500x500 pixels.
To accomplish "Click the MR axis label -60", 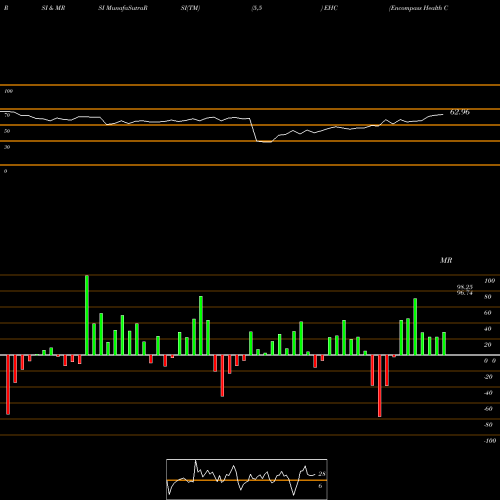I will (488, 409).
